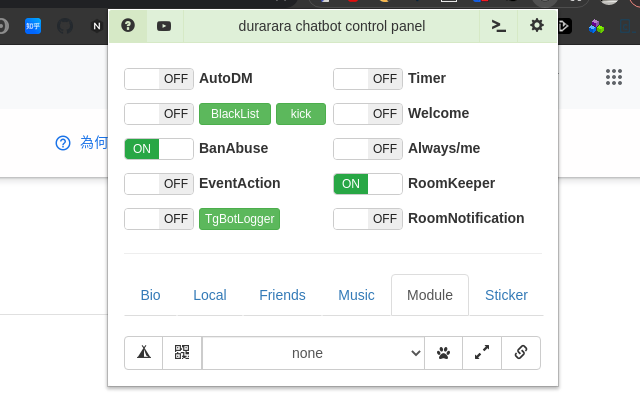Toggle the Timer switch
Image resolution: width=640 pixels, height=400 pixels.
coord(368,79)
